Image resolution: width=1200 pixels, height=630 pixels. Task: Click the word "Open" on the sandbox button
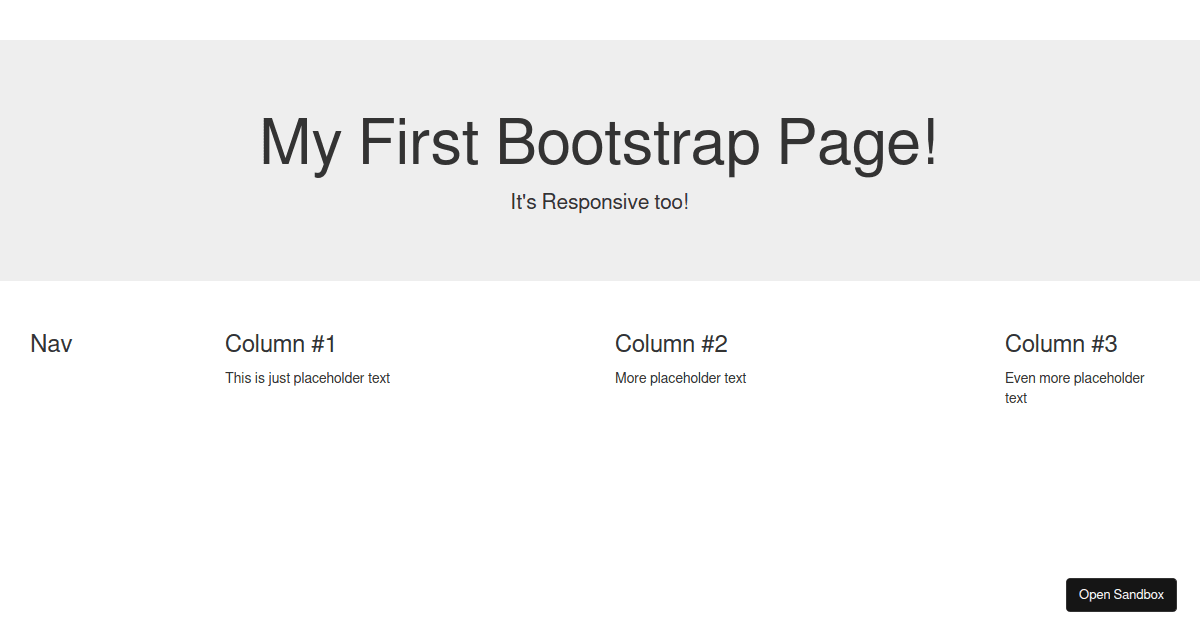tap(1096, 595)
